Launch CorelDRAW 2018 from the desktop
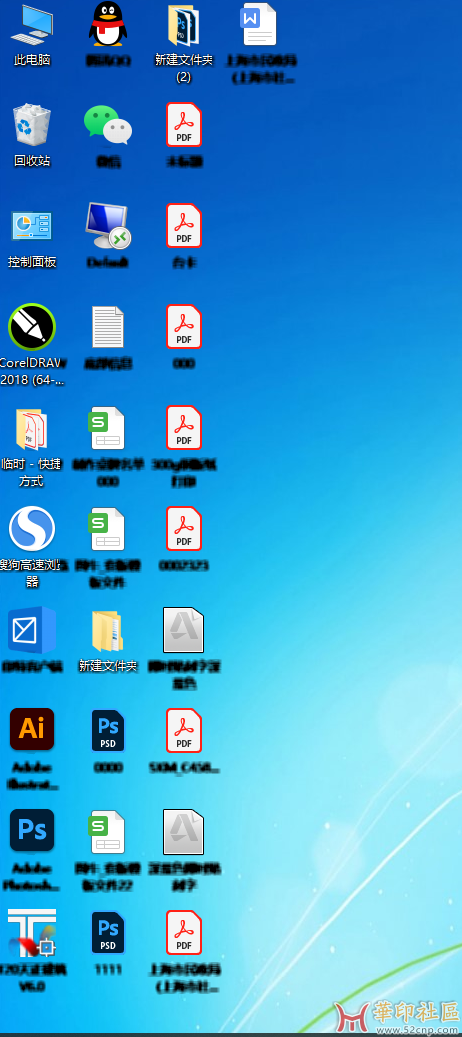 (32, 327)
